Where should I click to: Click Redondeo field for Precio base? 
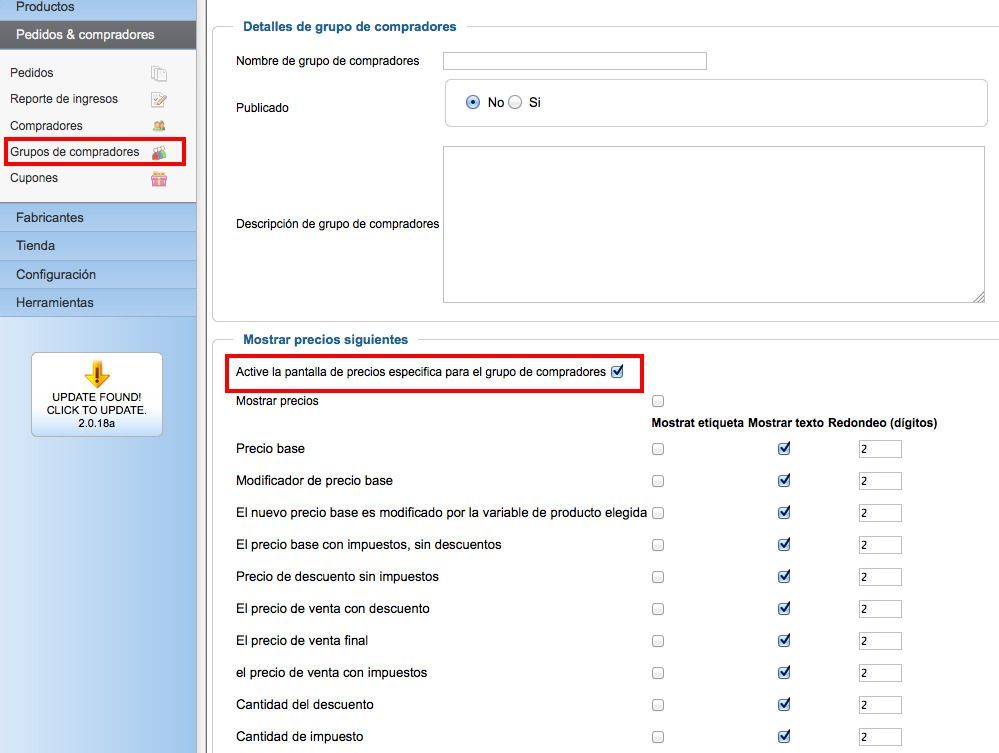click(x=880, y=449)
